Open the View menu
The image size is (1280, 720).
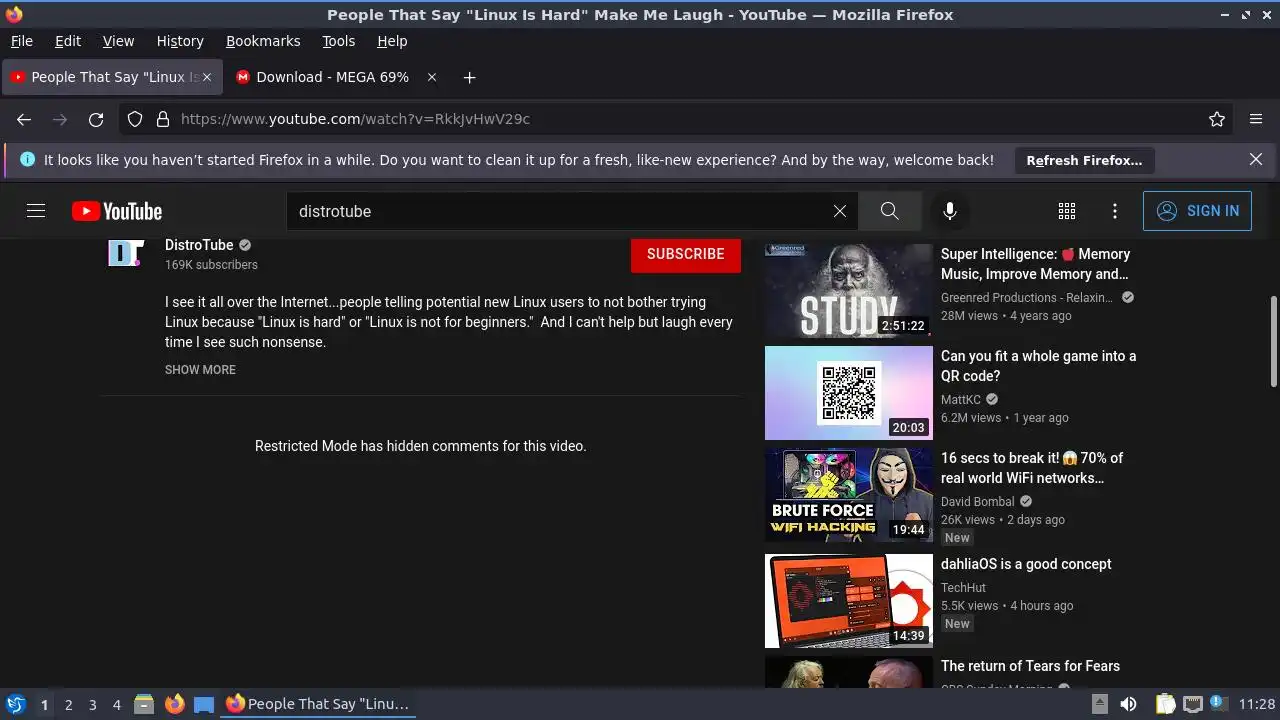click(x=118, y=41)
